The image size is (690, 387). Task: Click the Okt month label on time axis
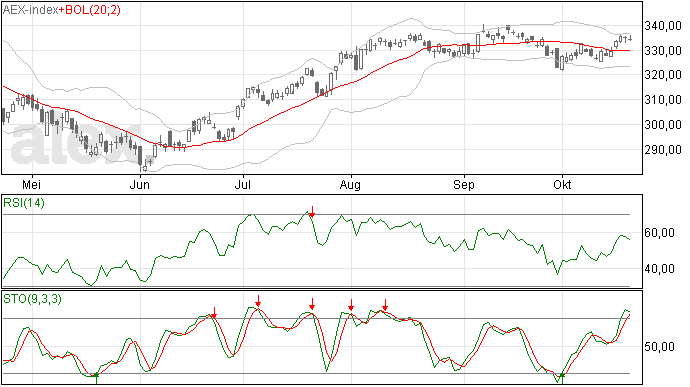(562, 184)
